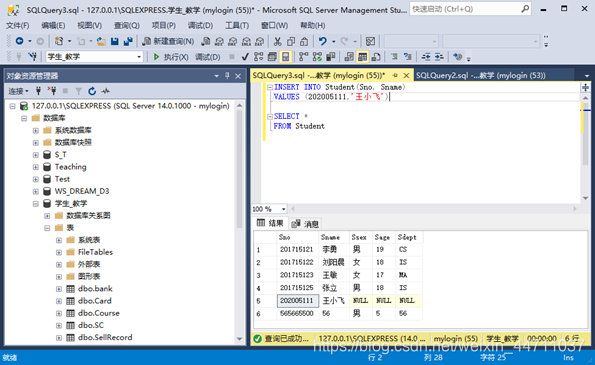Open the 文件(F) menu
Screen dimensions: 595x365
click(x=17, y=25)
